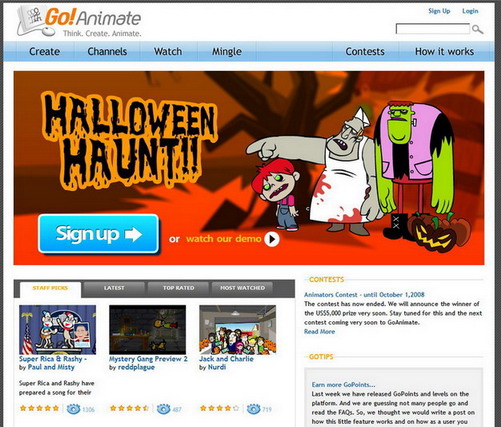This screenshot has height=427, width=501.
Task: Go to the Contests page
Action: point(365,51)
